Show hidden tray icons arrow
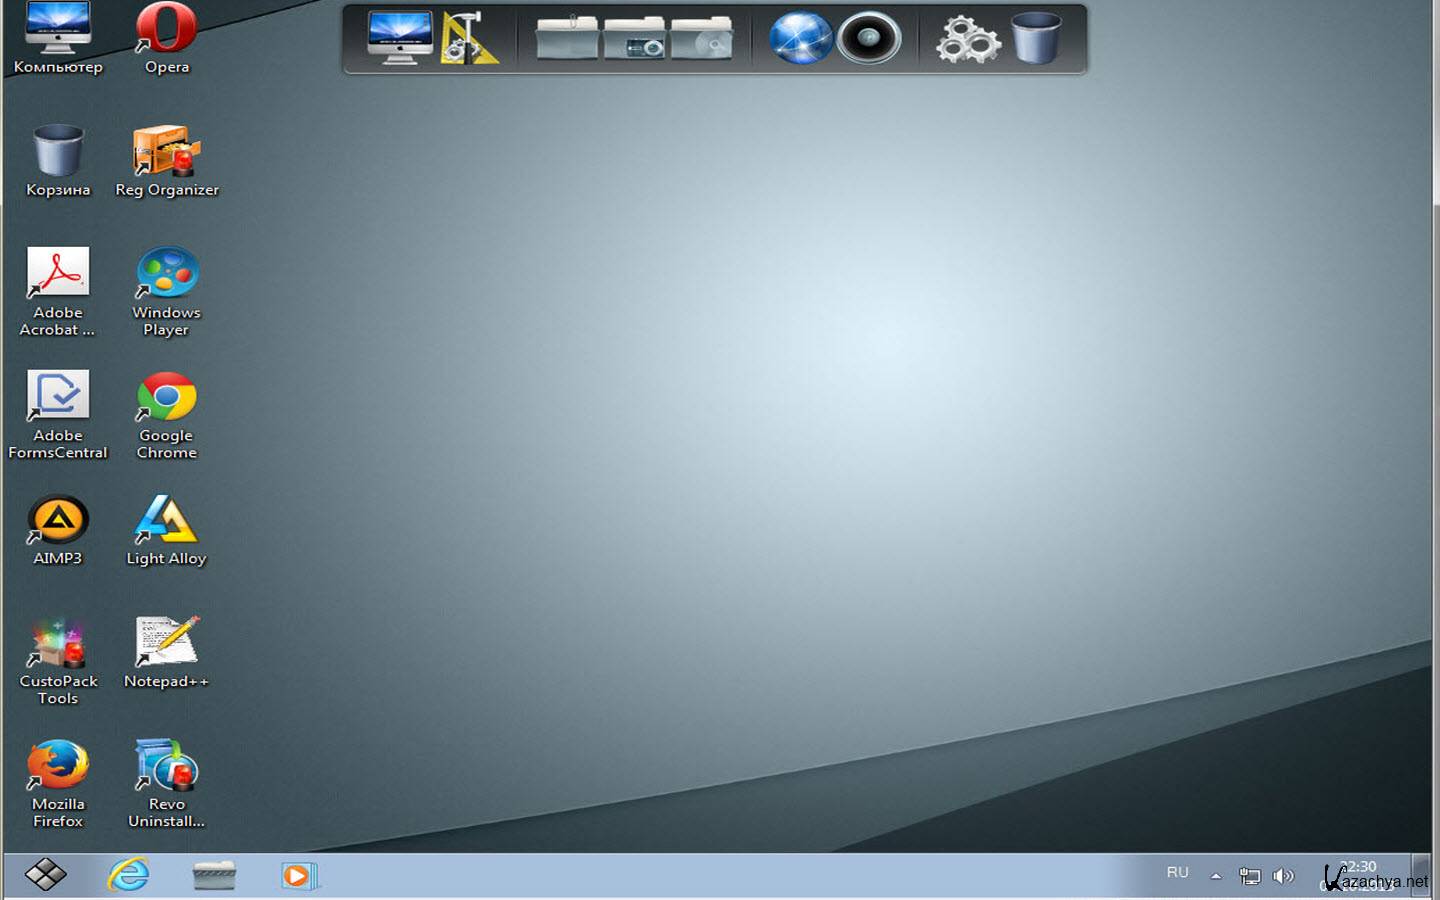1440x900 pixels. (1216, 876)
